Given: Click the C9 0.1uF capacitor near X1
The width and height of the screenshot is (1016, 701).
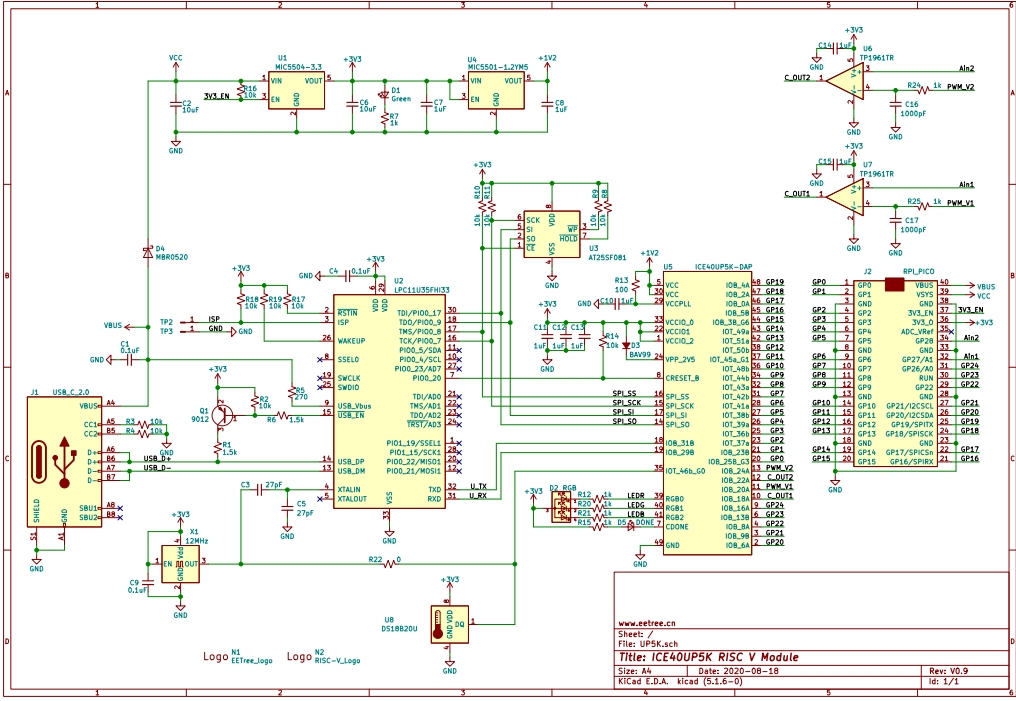Looking at the screenshot, I should coord(150,582).
